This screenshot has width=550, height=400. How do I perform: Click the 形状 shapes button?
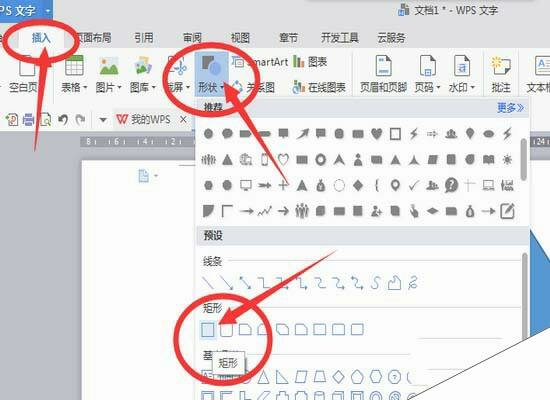click(211, 74)
